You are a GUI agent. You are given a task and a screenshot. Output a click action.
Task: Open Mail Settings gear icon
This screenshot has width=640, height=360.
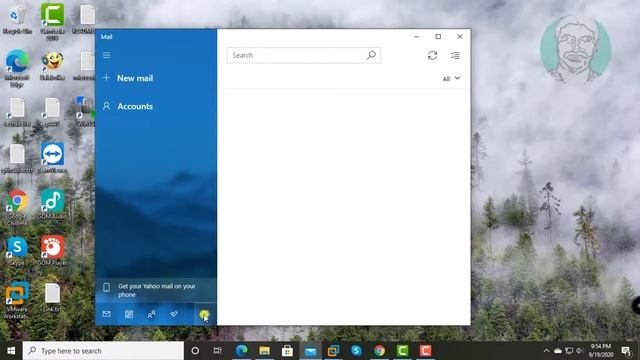[x=204, y=314]
